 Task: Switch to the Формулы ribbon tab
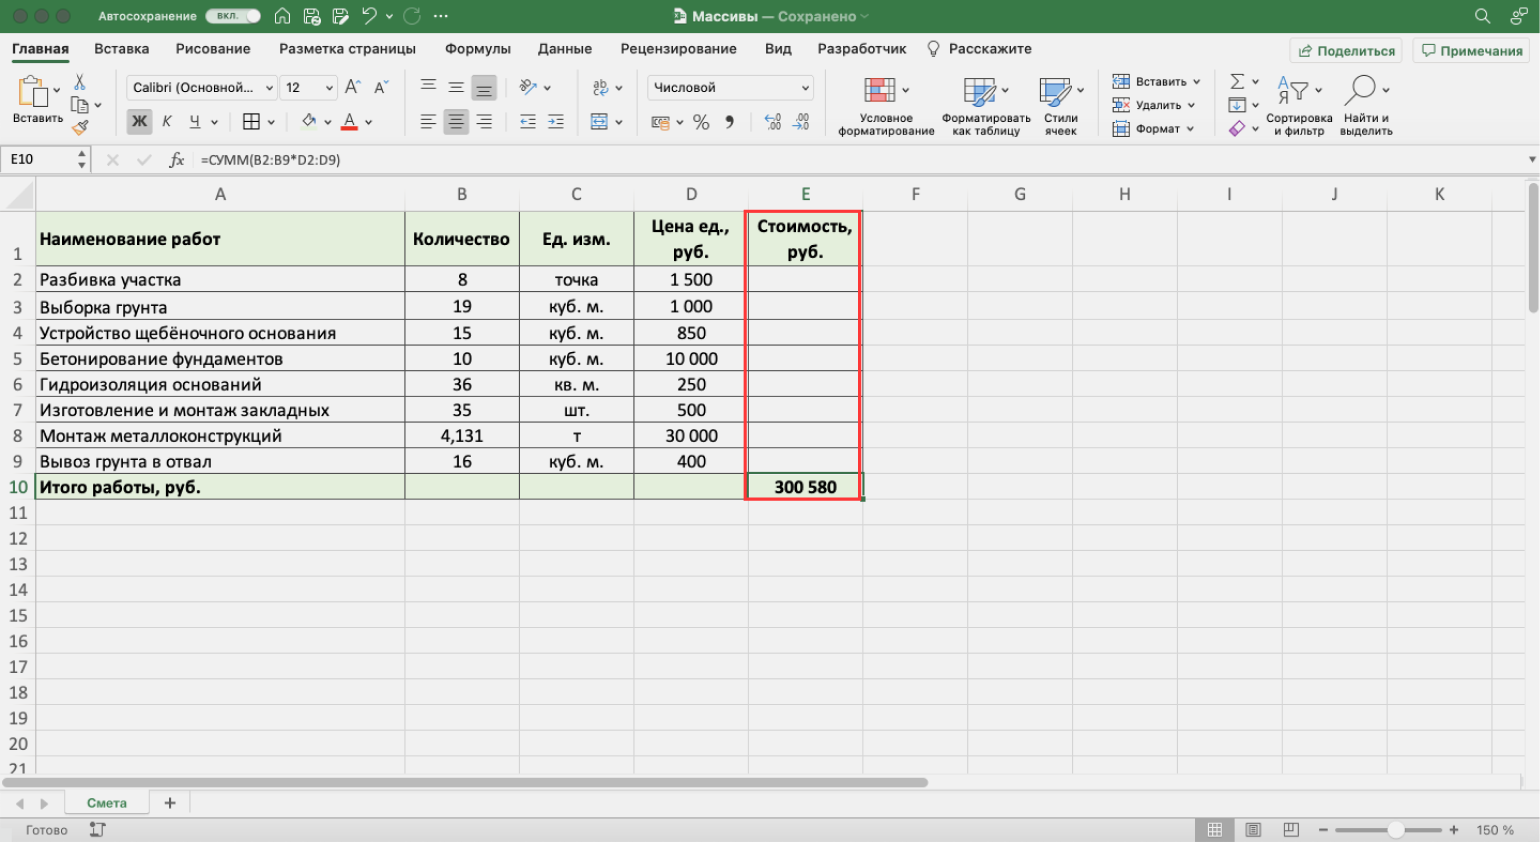477,49
